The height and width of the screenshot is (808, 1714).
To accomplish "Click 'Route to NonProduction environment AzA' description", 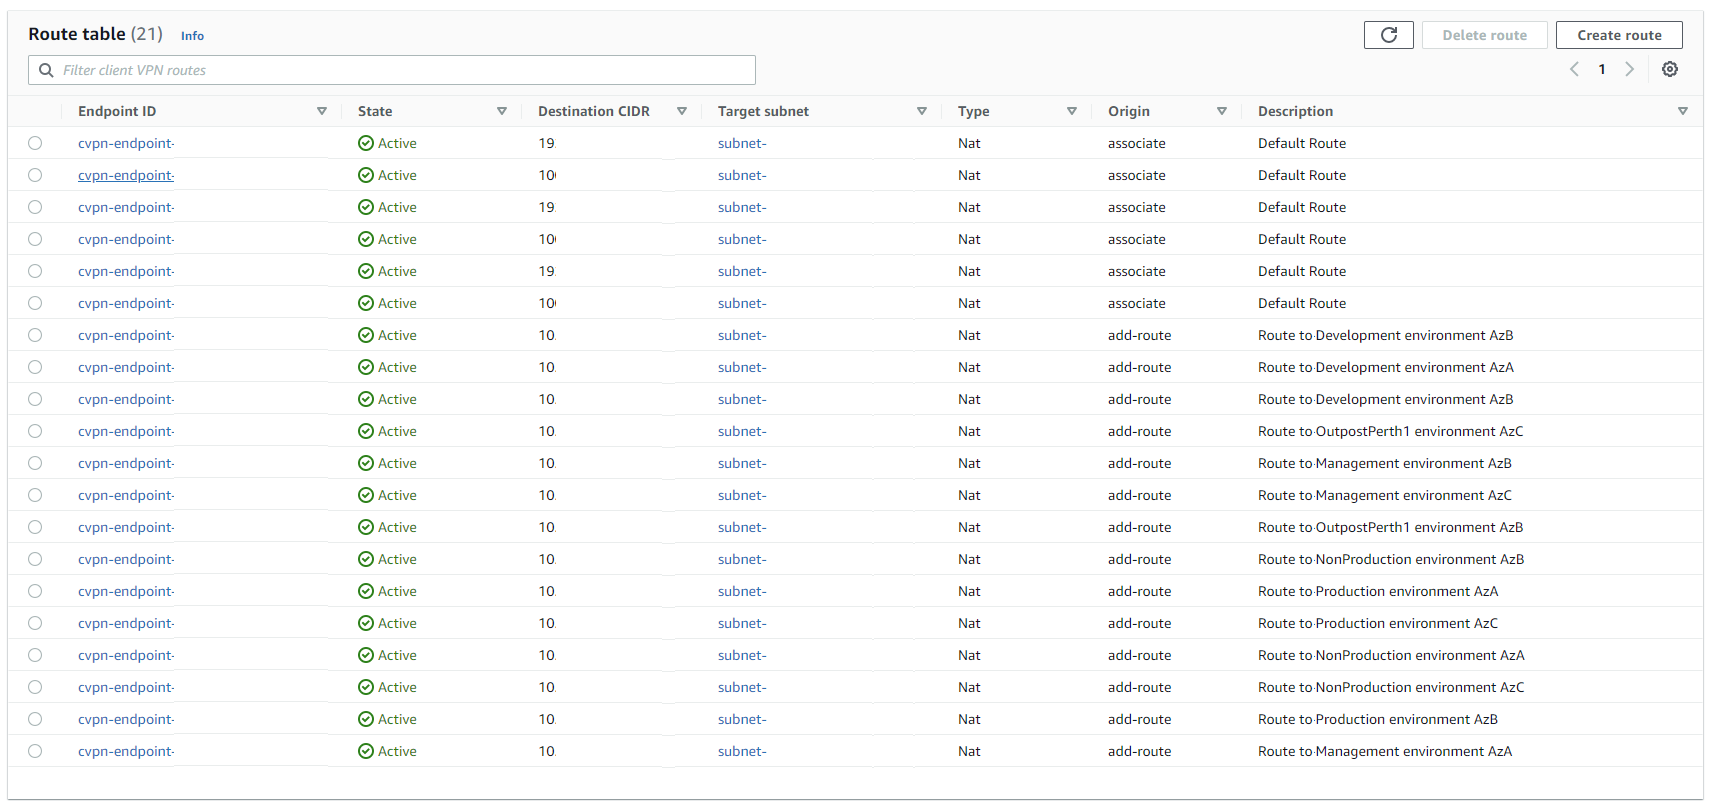I will [1391, 655].
